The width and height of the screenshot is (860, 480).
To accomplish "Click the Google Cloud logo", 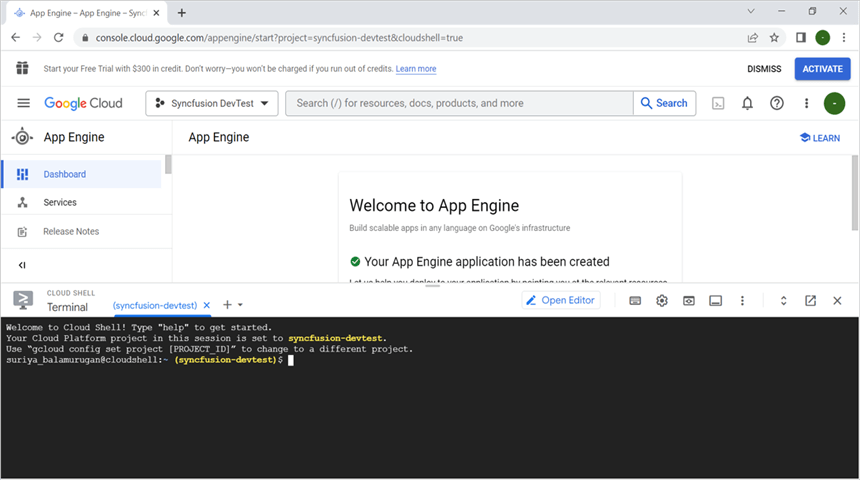I will pos(83,103).
